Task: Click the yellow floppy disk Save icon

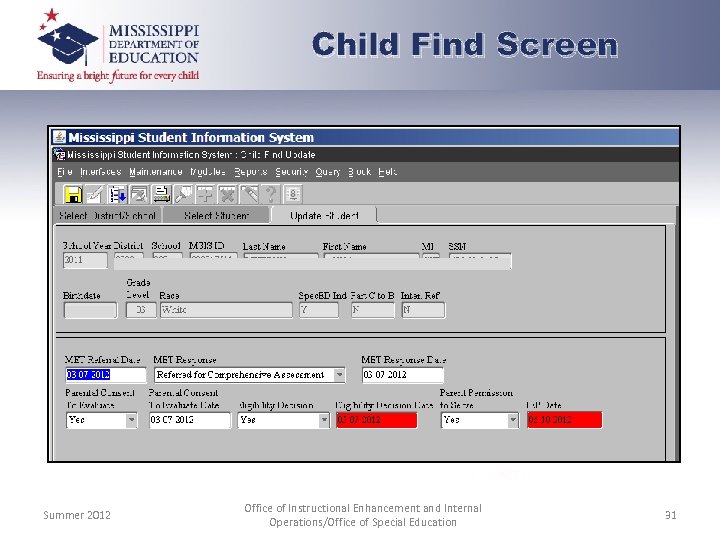Action: tap(73, 194)
